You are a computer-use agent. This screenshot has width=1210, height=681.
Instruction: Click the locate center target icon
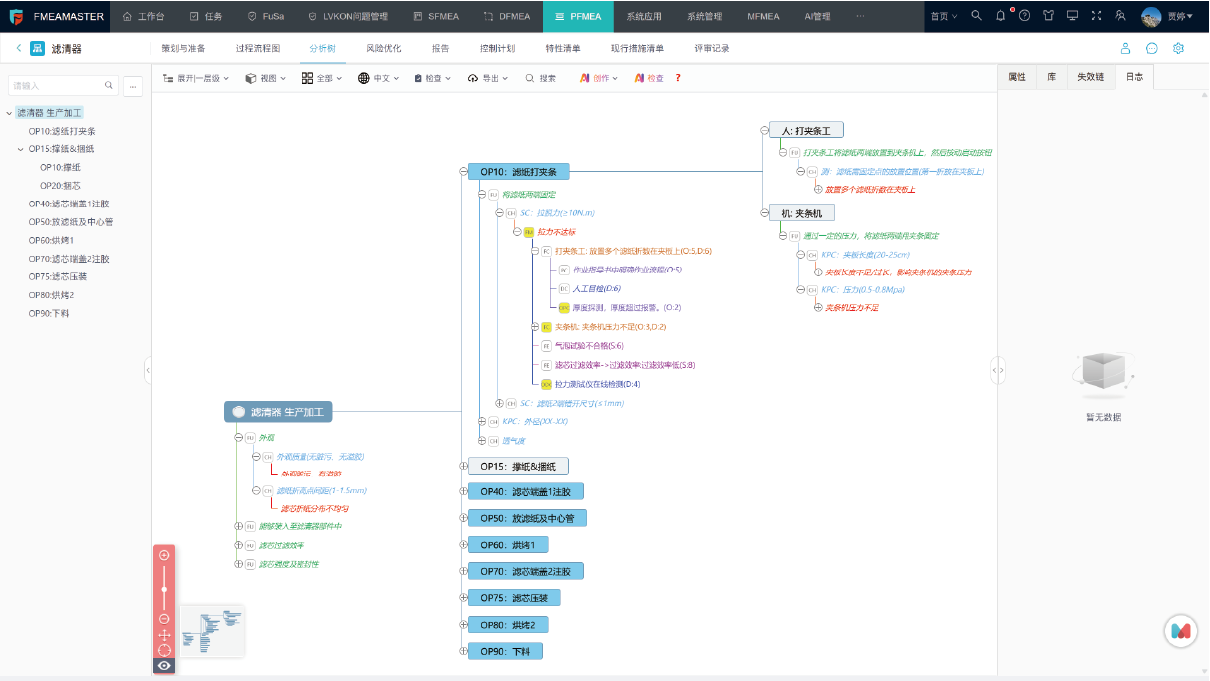(165, 650)
